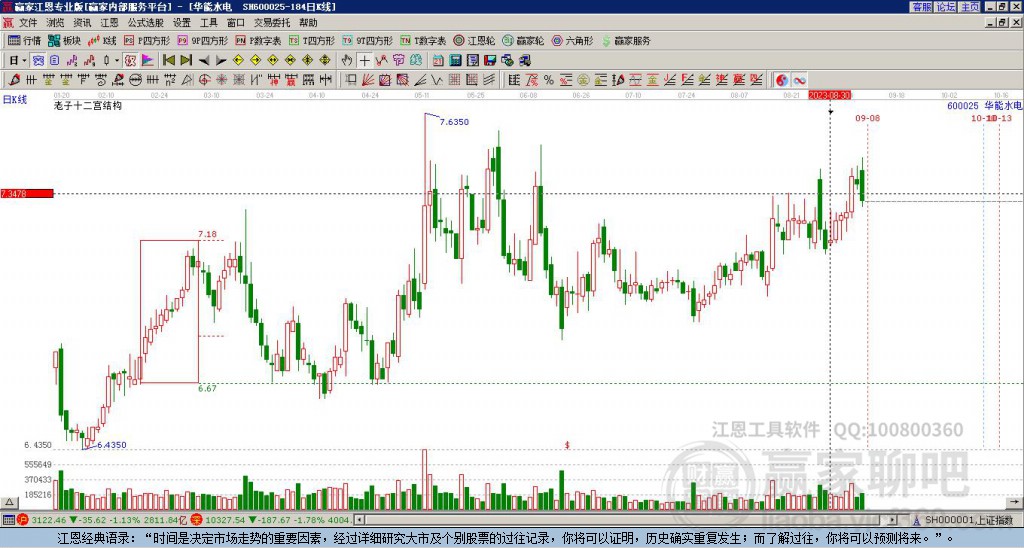The width and height of the screenshot is (1024, 548).
Task: Click the up triangle button at volume panel
Action: (8, 503)
